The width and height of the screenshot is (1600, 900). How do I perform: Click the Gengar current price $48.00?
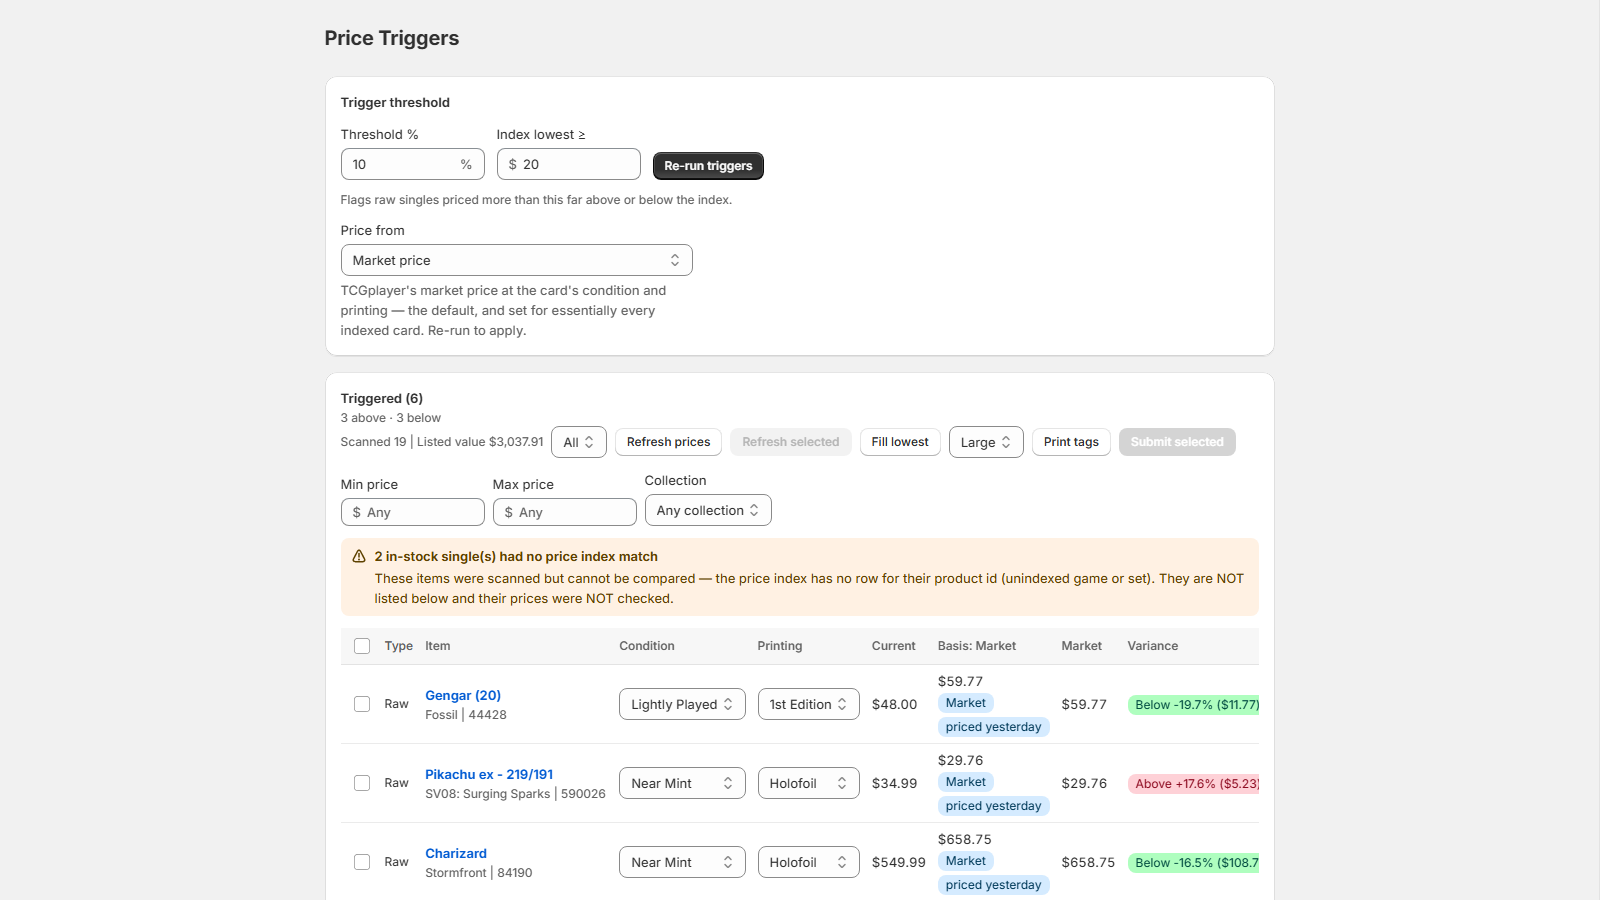pyautogui.click(x=894, y=704)
